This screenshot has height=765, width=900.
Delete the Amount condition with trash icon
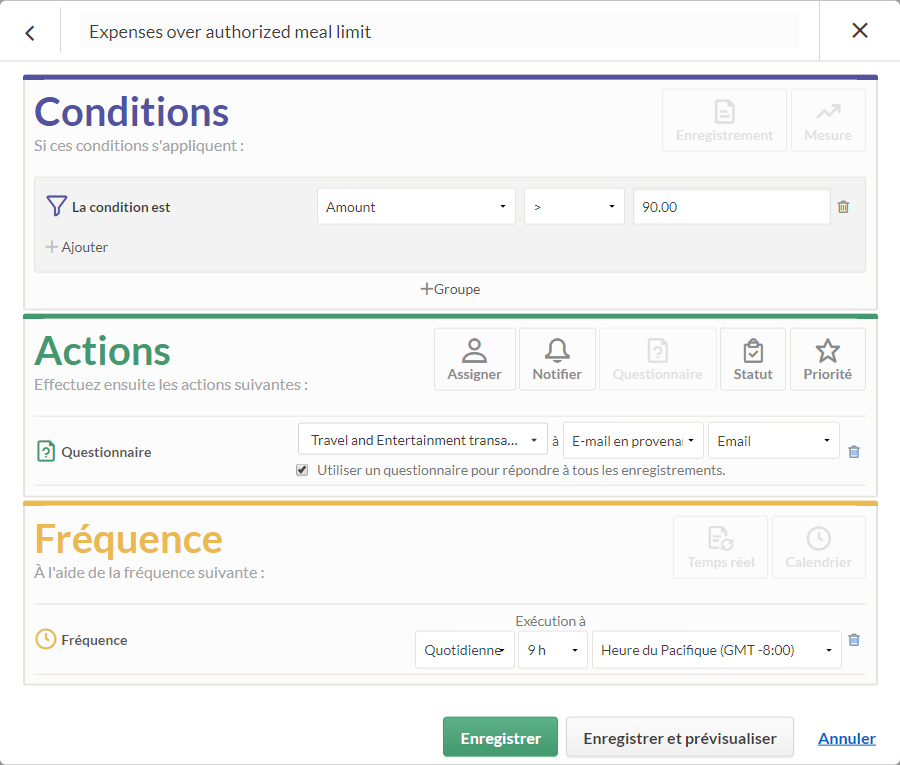[x=843, y=207]
